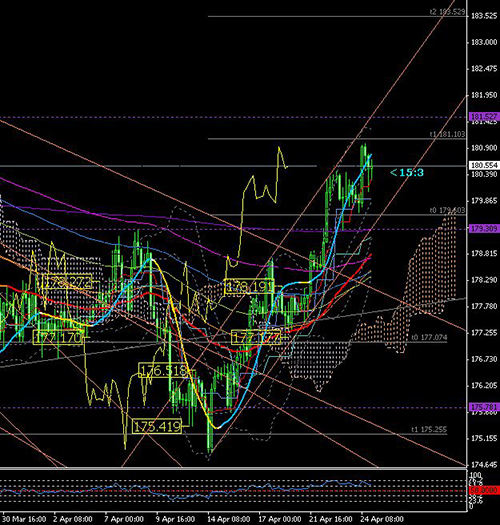500x525 pixels.
Task: Click the 175.781 purple price tag
Action: (x=485, y=407)
